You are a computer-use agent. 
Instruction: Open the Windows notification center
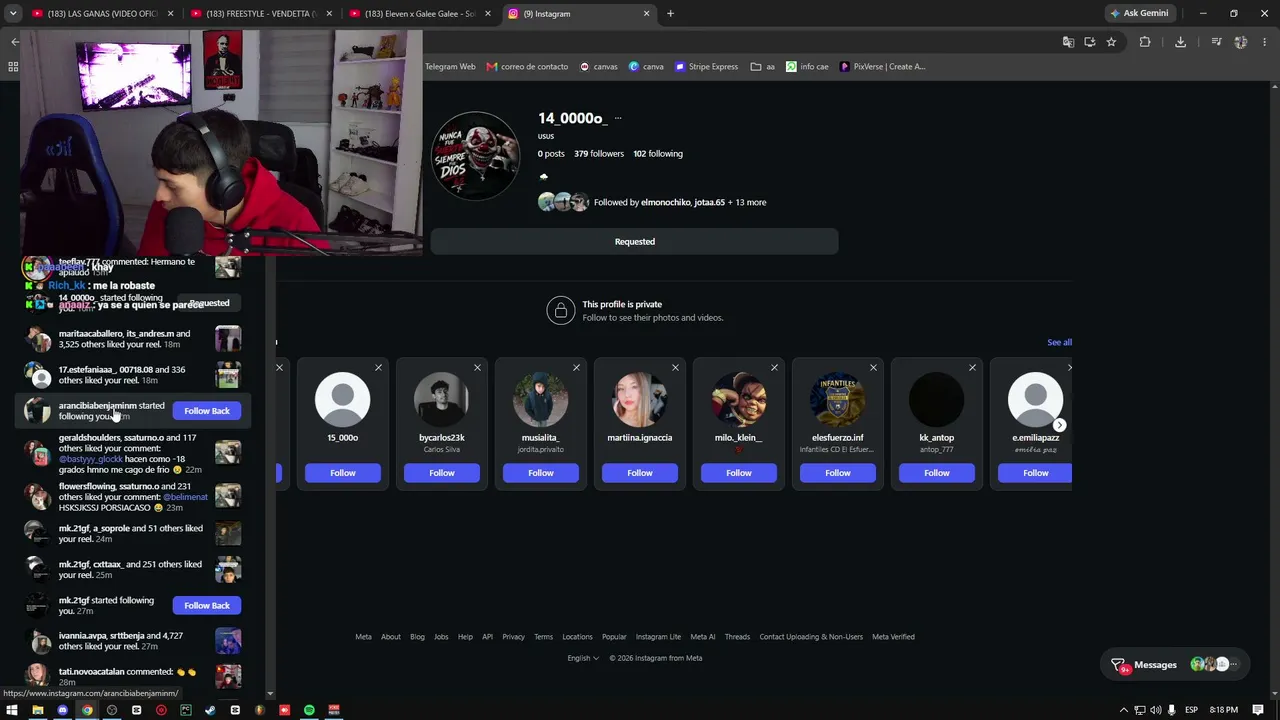click(x=1257, y=710)
